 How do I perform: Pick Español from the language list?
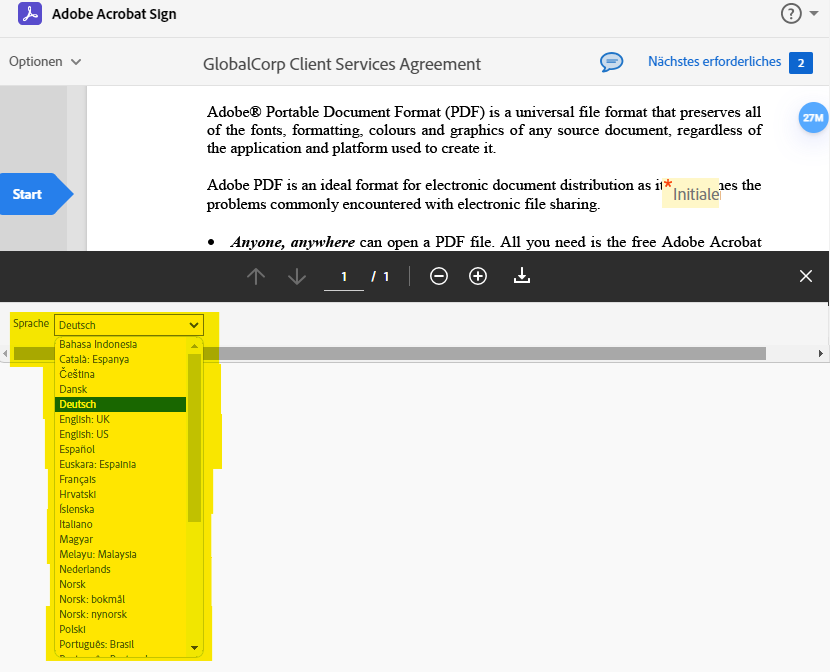click(x=121, y=449)
